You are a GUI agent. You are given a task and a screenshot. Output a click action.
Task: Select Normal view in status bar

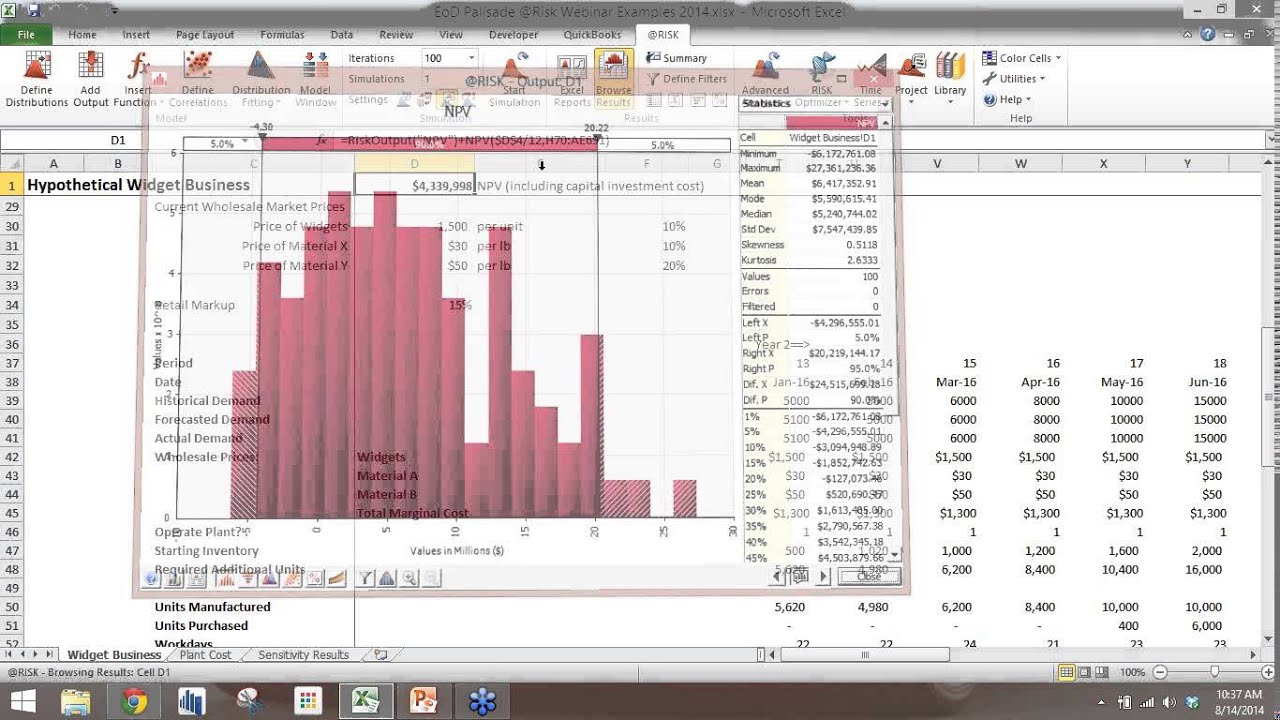tap(1067, 673)
